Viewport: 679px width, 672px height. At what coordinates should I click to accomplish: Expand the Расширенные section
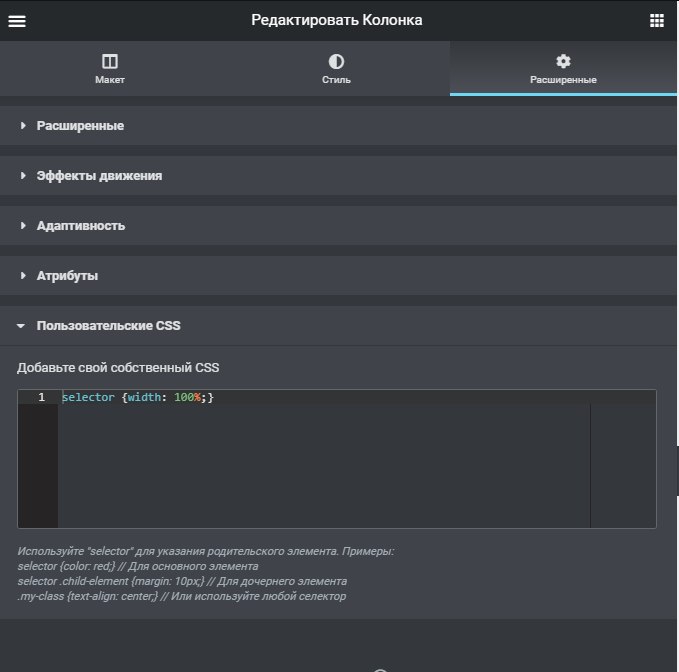(x=338, y=126)
